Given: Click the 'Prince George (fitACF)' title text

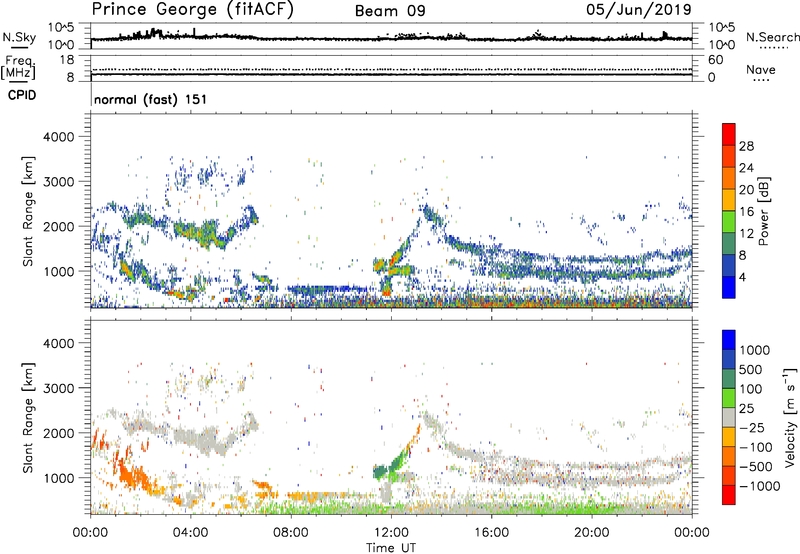Looking at the screenshot, I should point(192,10).
